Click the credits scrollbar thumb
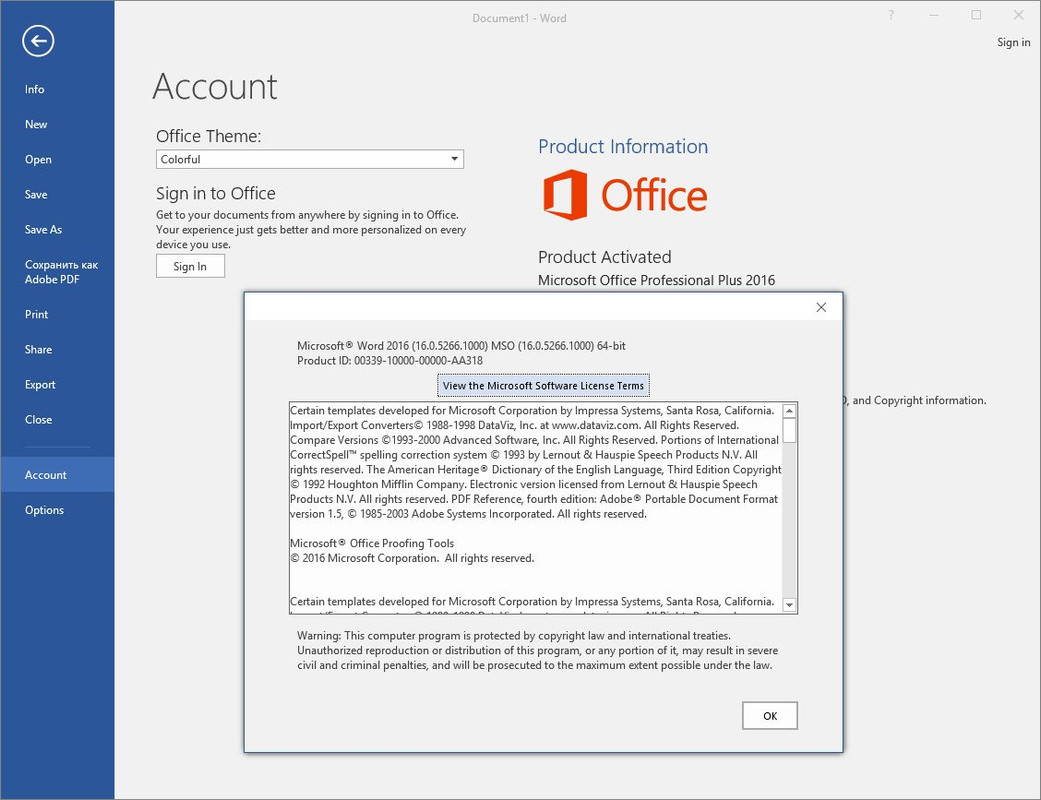The image size is (1041, 800). pyautogui.click(x=789, y=430)
